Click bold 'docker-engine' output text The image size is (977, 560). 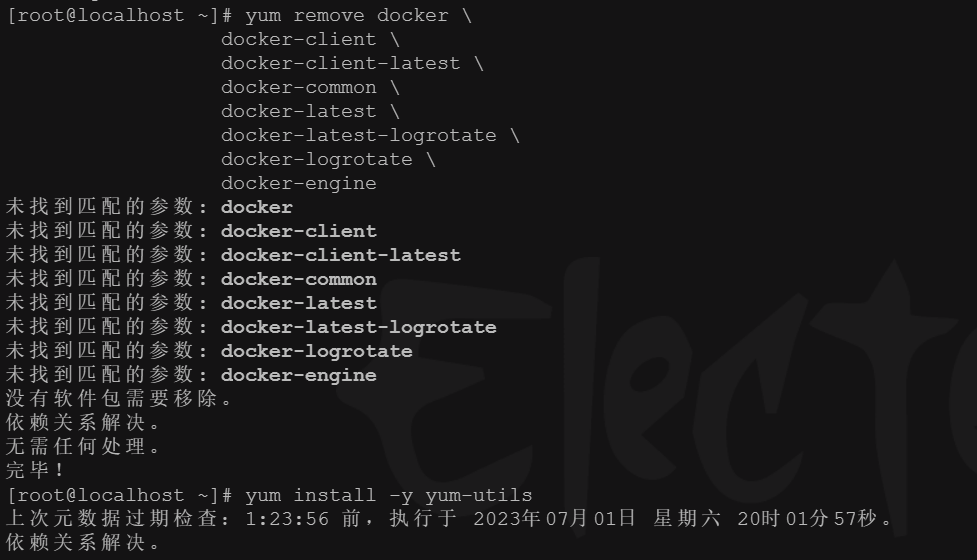click(298, 375)
